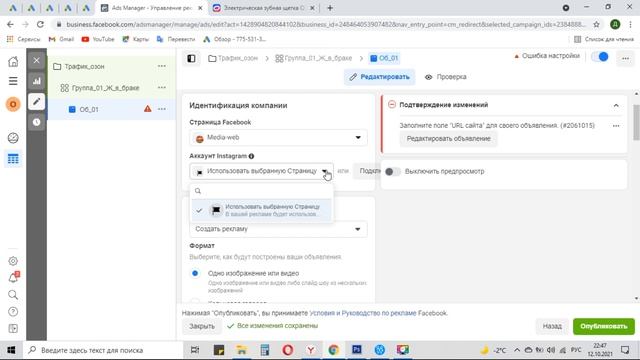The height and width of the screenshot is (360, 640).
Task: Open the Перевести bookmark
Action: [x=176, y=39]
